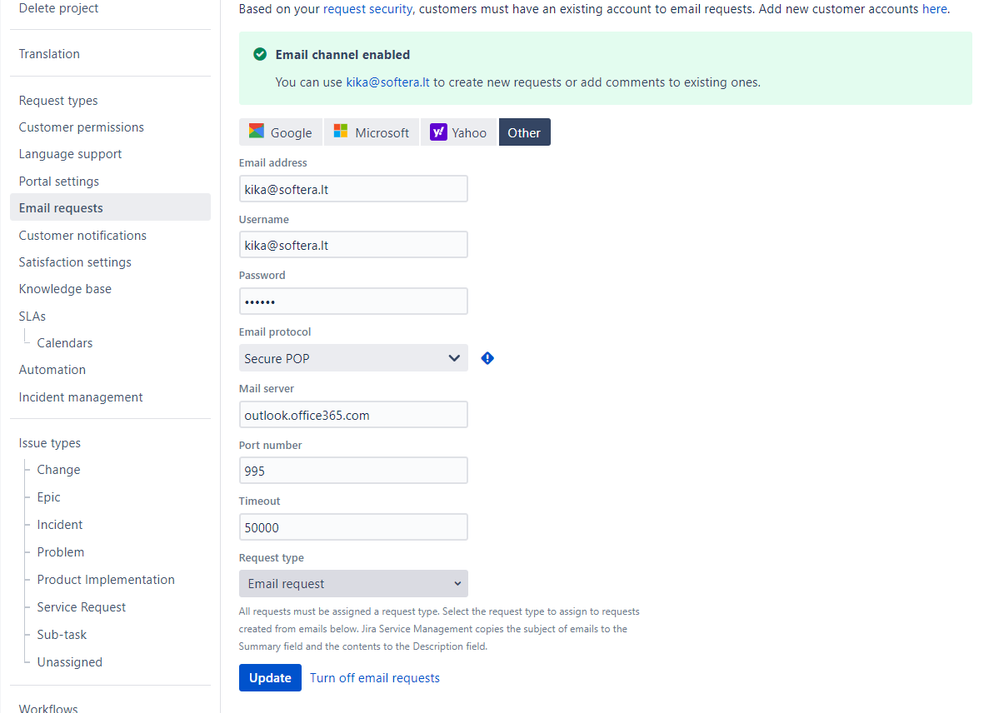Select the Other email provider tab

click(524, 132)
